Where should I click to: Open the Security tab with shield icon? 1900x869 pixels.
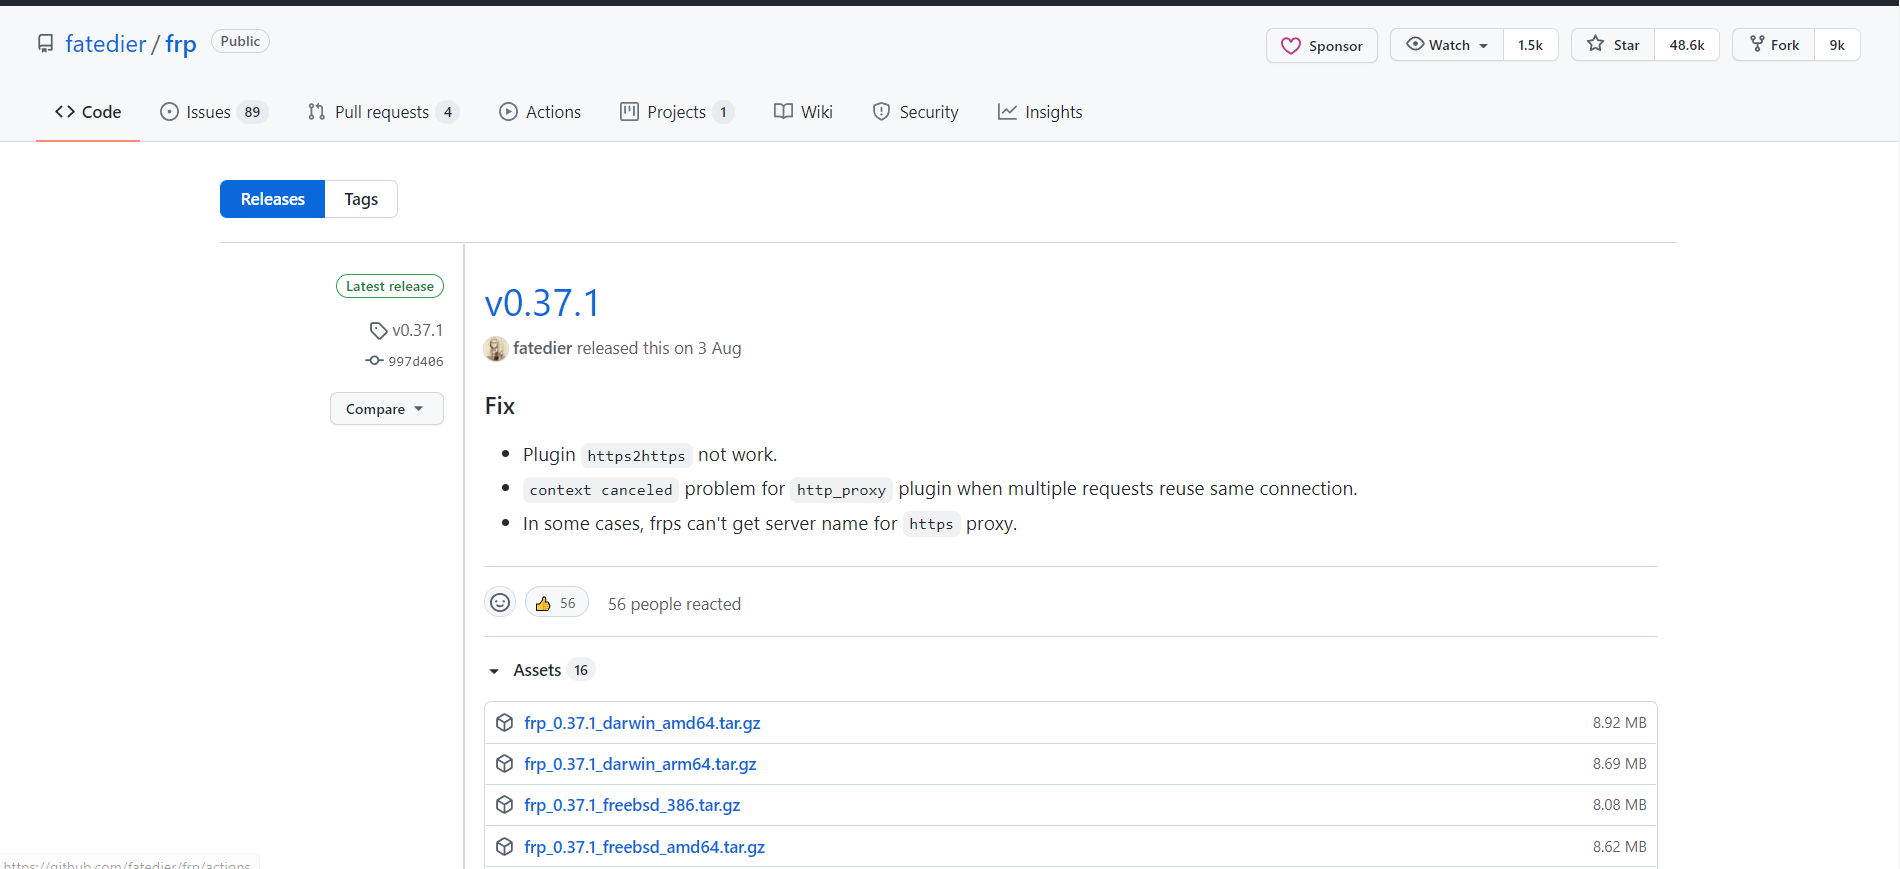click(915, 112)
